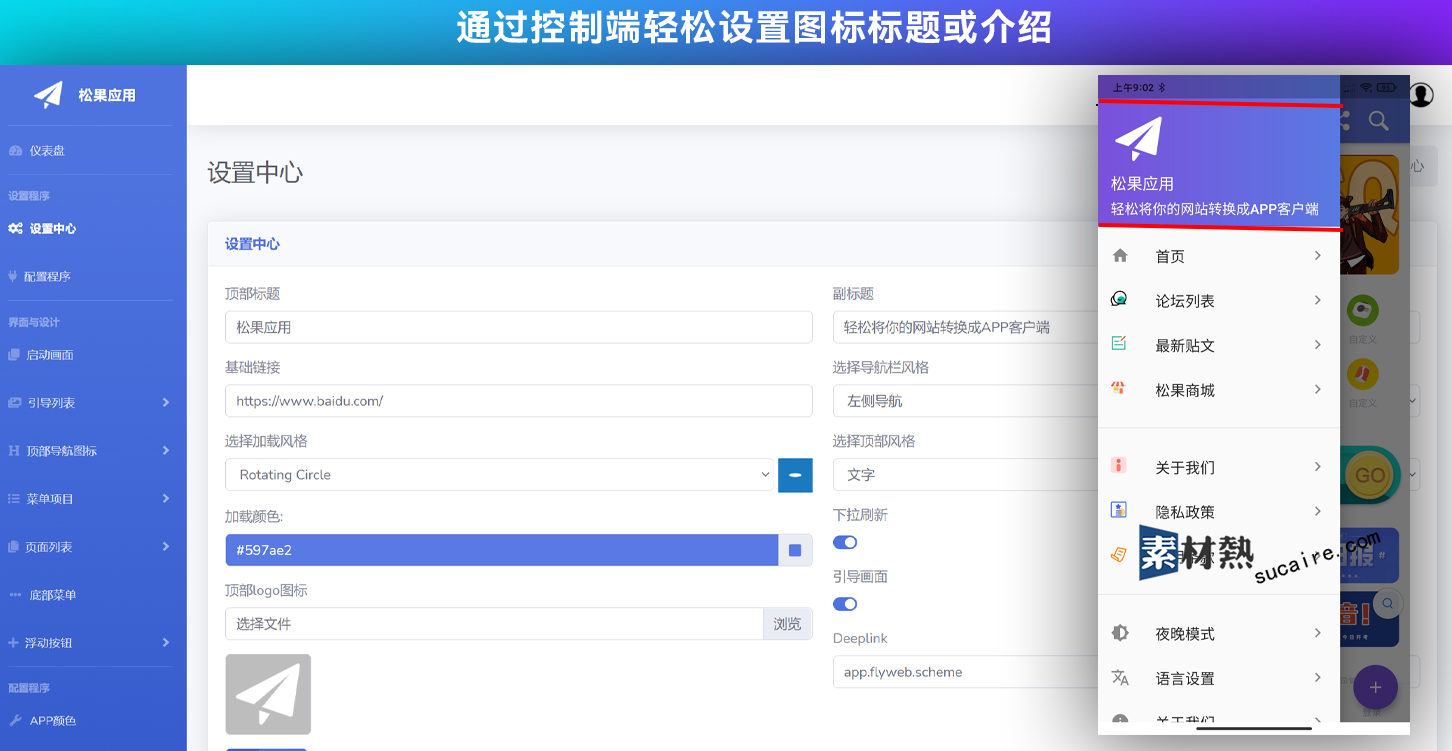Open the Rotating Circle loading style dropdown
Screen dimensions: 1452x751
click(x=501, y=475)
